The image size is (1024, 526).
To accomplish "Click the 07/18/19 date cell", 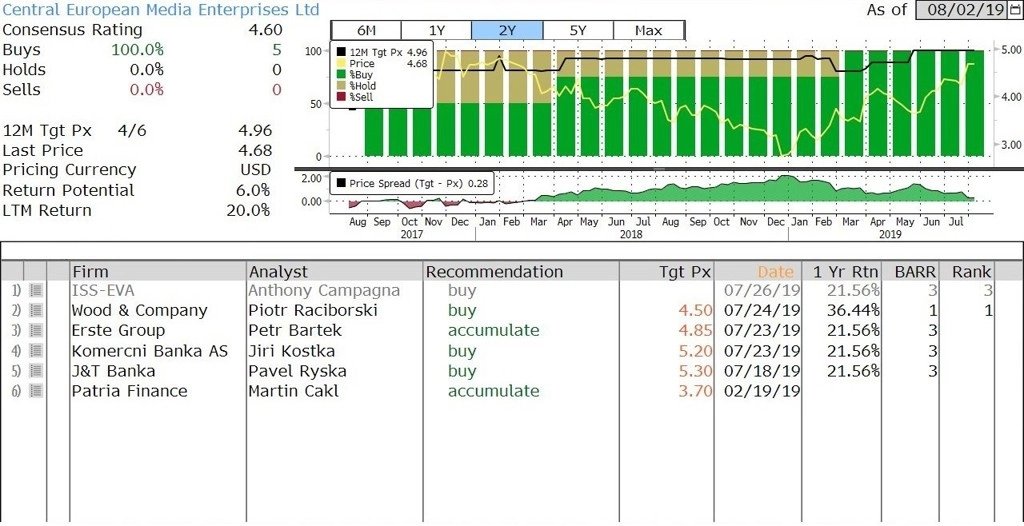I will 762,371.
